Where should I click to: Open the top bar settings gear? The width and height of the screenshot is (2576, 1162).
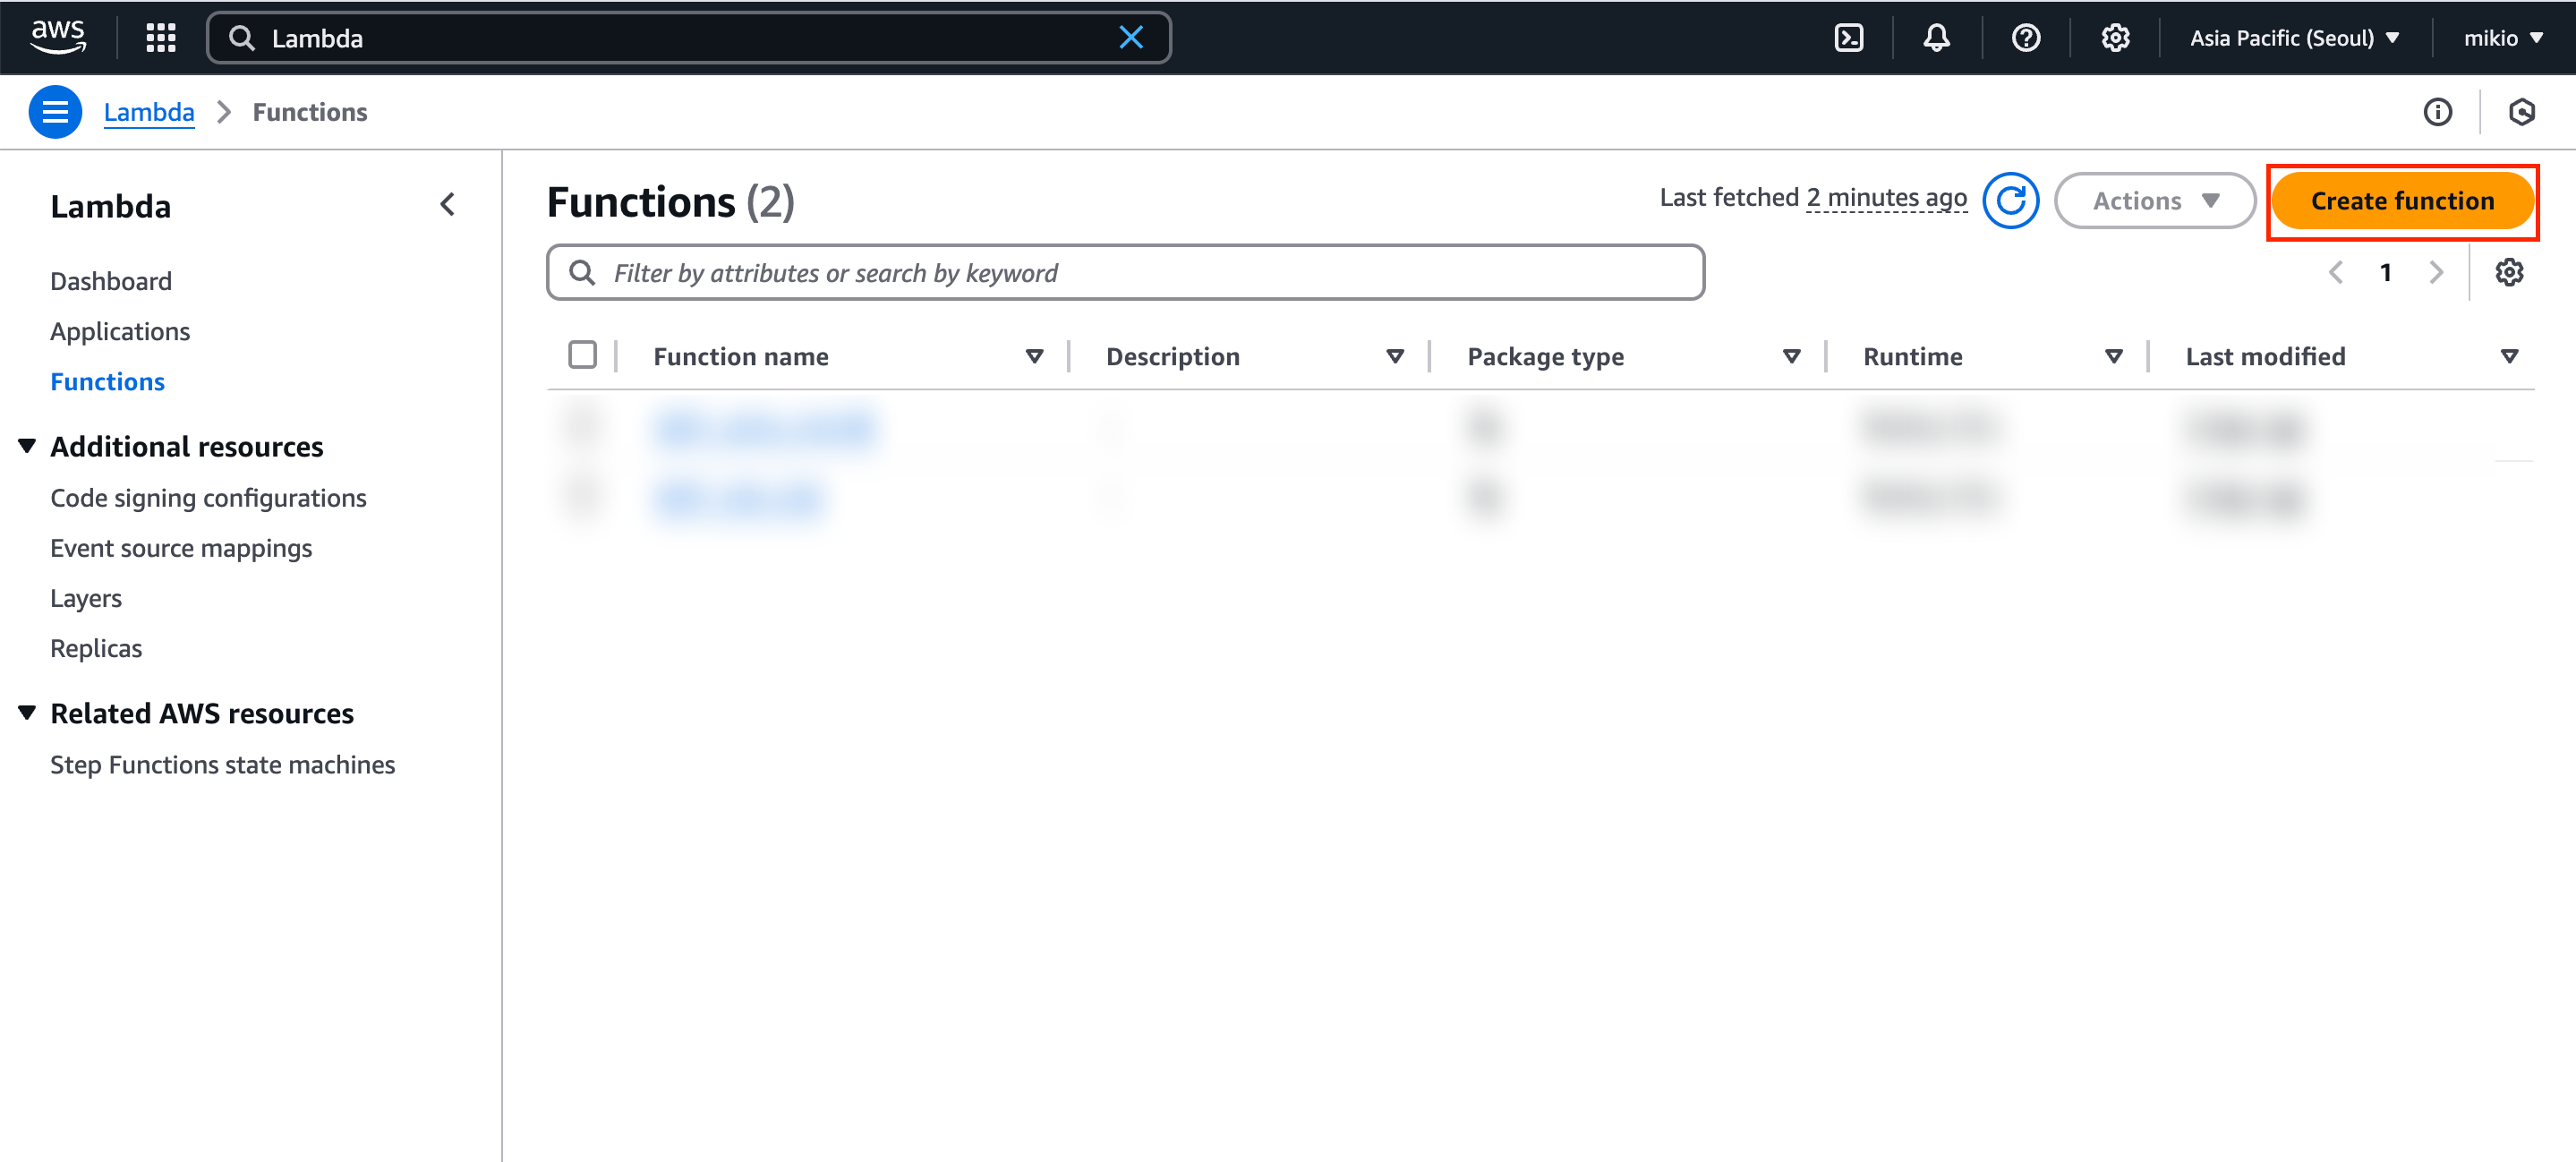coord(2114,38)
